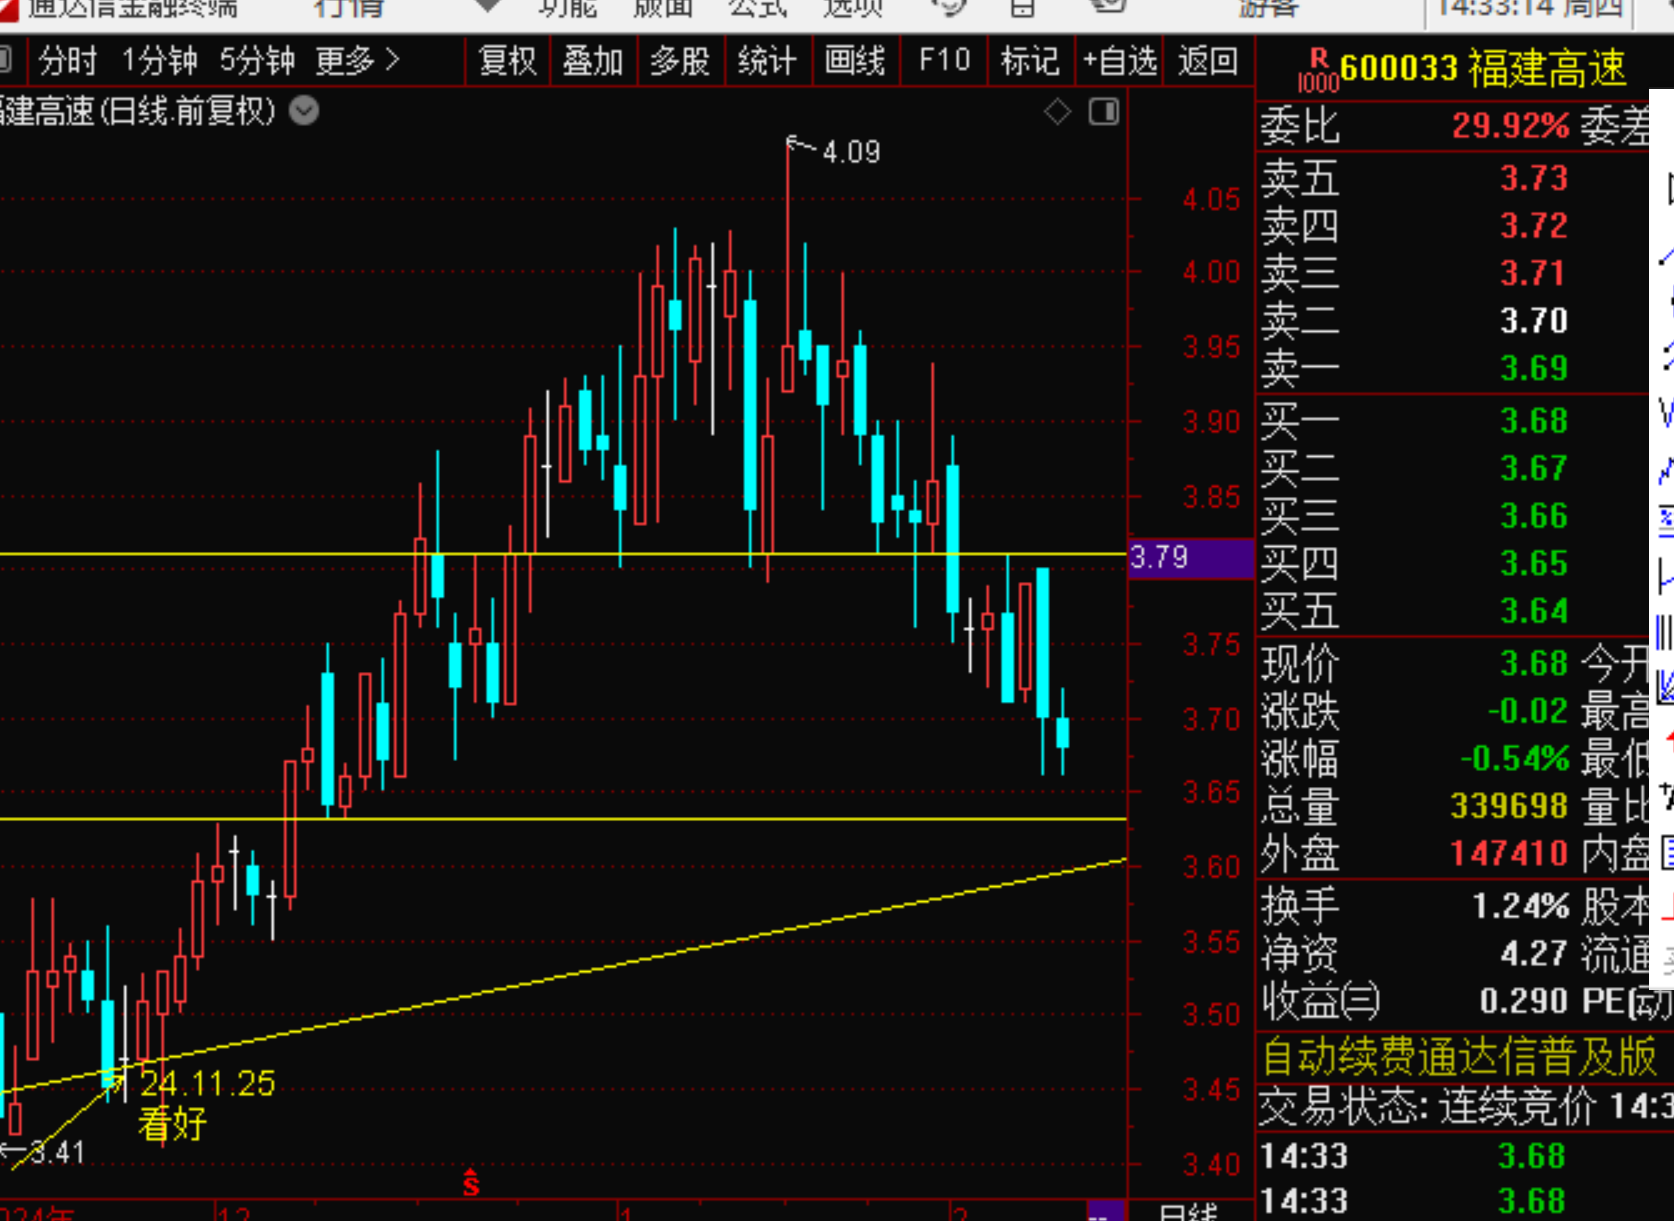Select the 卖三 3.71 ask row
The width and height of the screenshot is (1674, 1221).
[x=1452, y=272]
